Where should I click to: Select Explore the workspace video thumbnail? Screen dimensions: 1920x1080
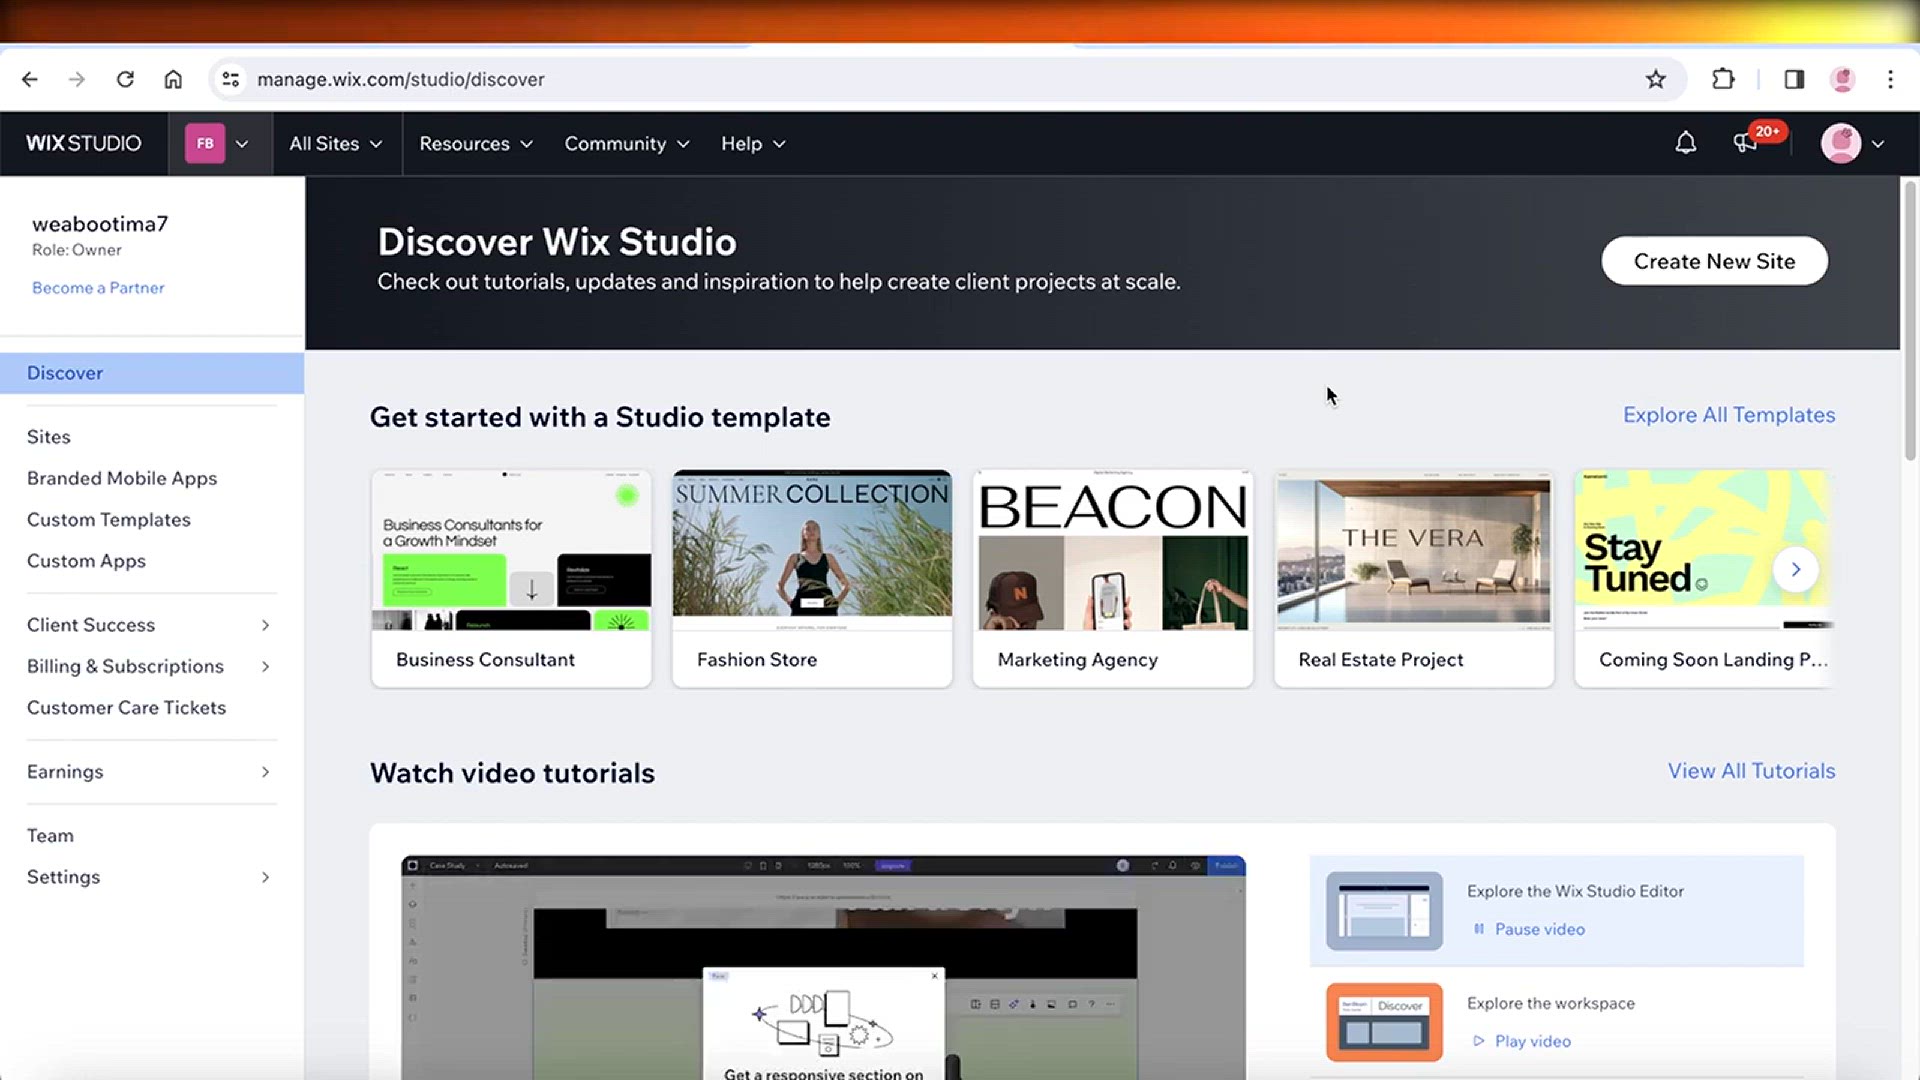pyautogui.click(x=1384, y=1022)
